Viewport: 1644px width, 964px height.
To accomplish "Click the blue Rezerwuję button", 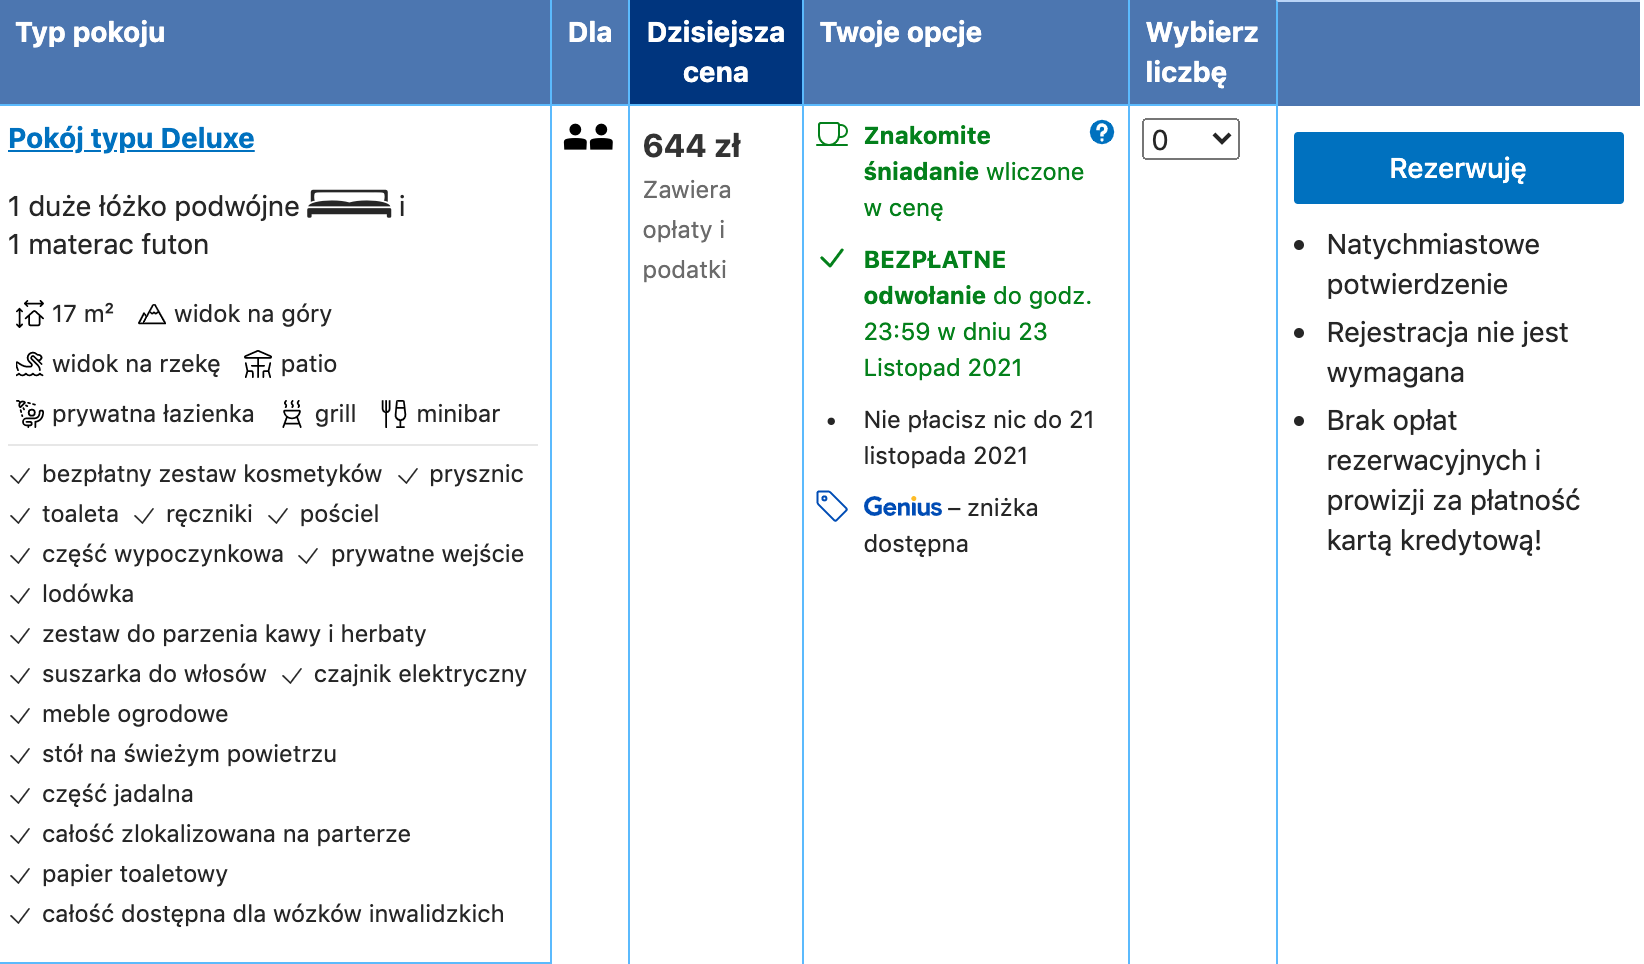I will (1457, 168).
